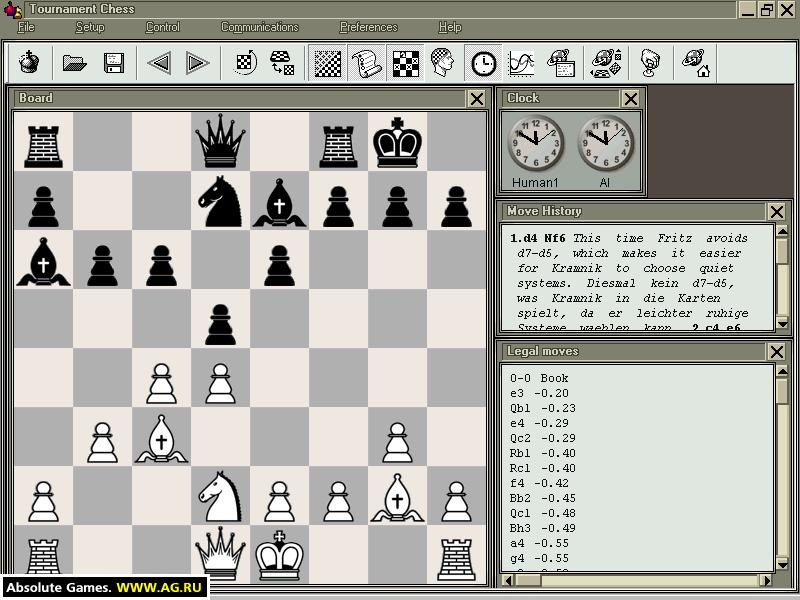Image resolution: width=800 pixels, height=600 pixels.
Task: Open a saved game with the folder icon
Action: click(x=74, y=63)
